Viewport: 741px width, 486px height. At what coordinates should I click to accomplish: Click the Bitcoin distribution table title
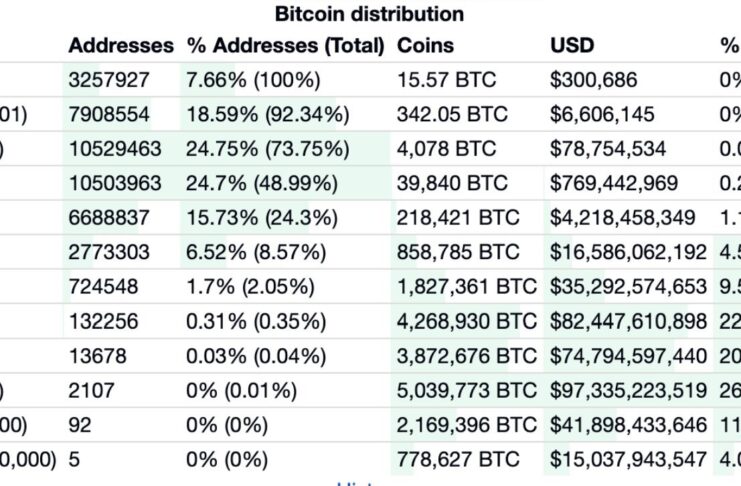click(x=370, y=14)
